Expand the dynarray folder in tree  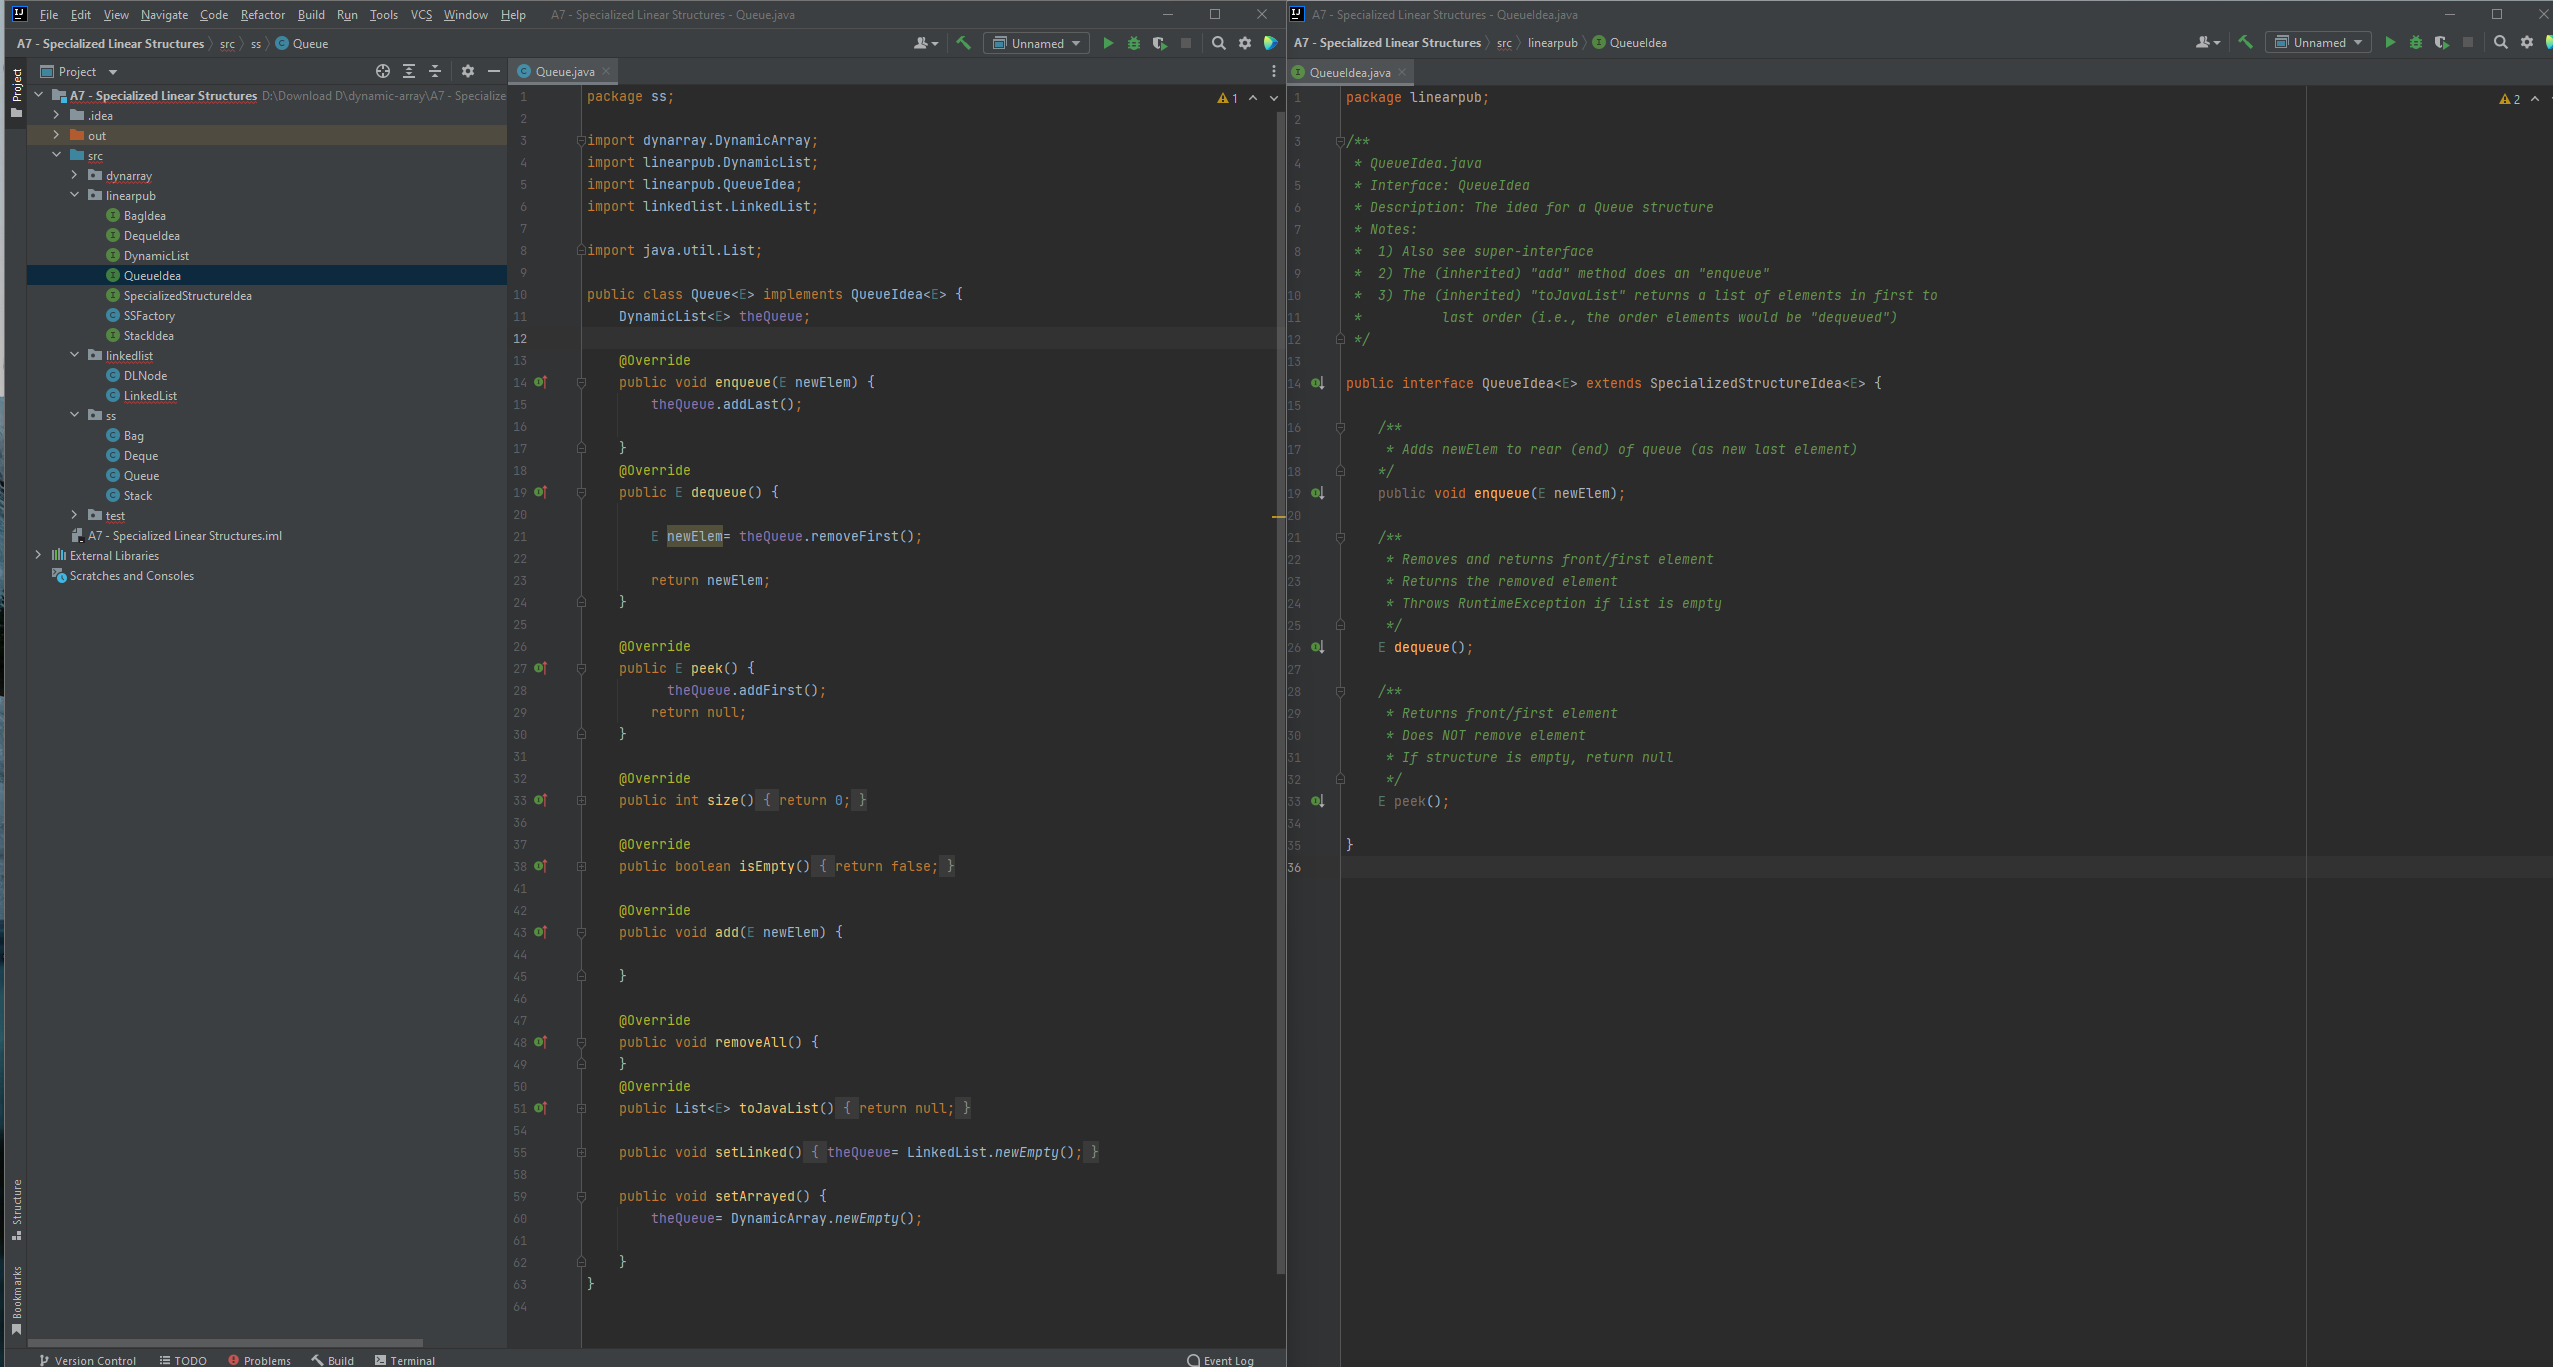[x=74, y=175]
